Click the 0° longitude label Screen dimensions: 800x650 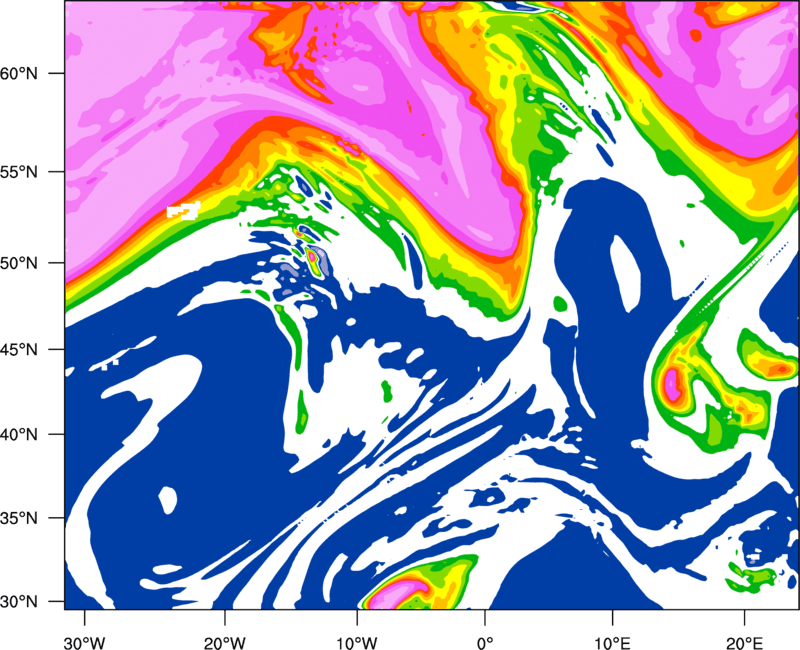coord(485,643)
